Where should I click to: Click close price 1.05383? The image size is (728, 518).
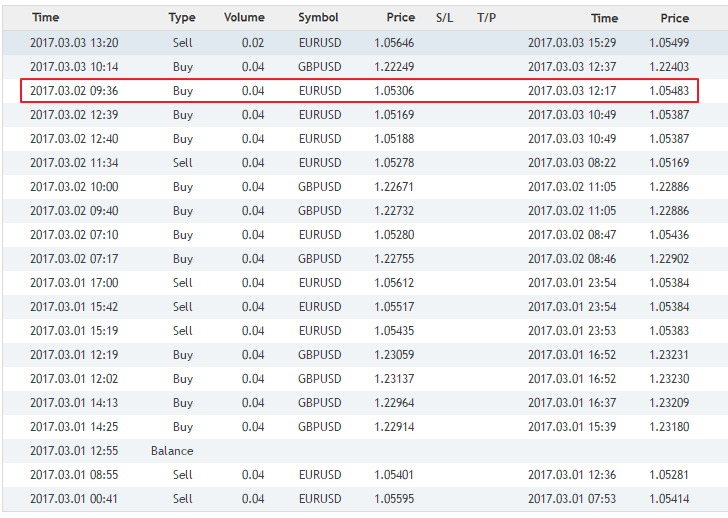click(669, 331)
